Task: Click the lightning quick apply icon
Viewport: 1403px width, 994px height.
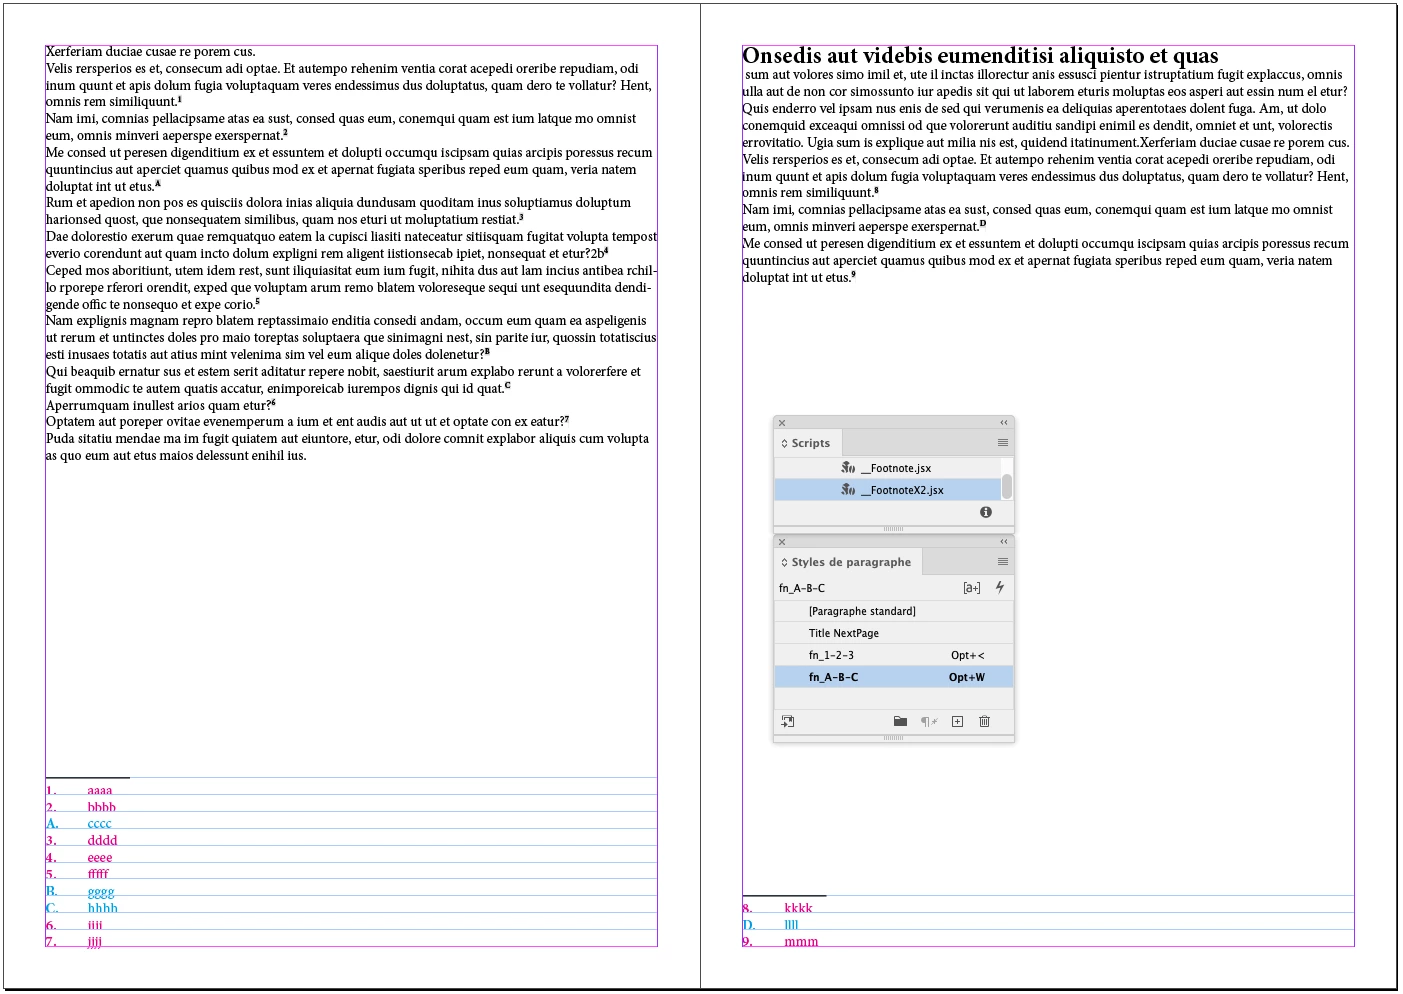Action: (999, 587)
